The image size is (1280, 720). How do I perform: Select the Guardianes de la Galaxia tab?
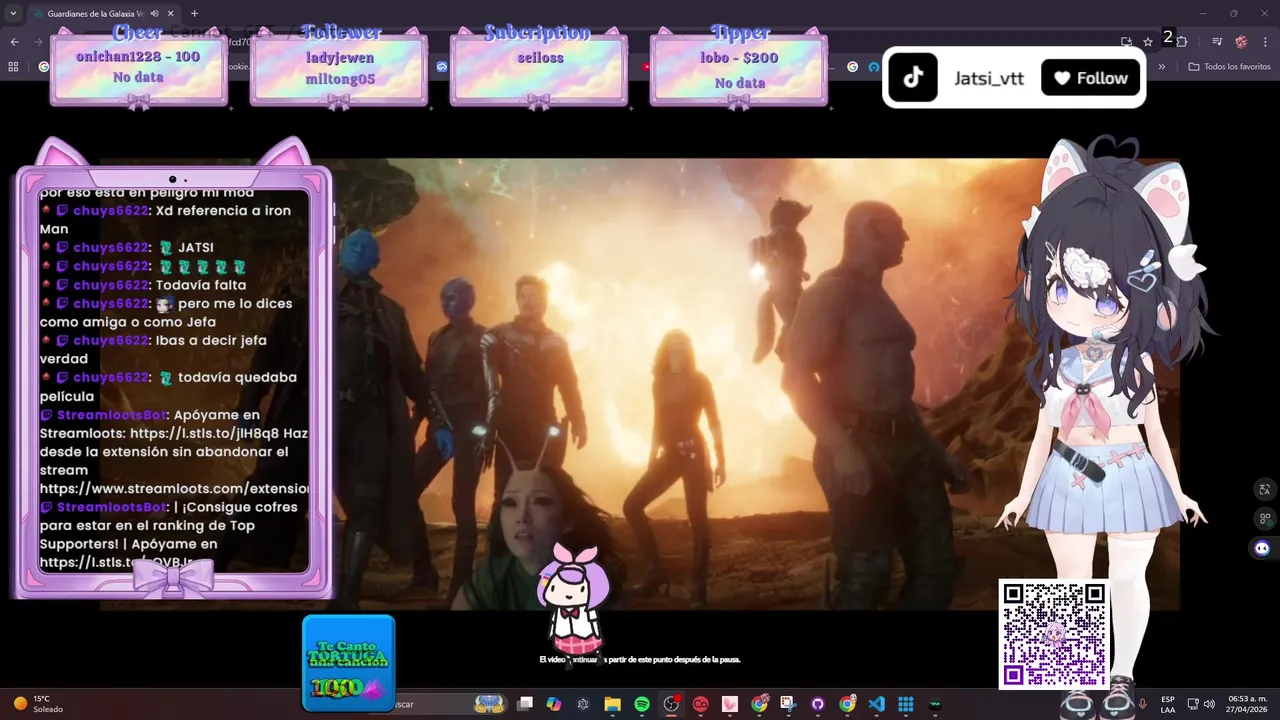pyautogui.click(x=102, y=14)
